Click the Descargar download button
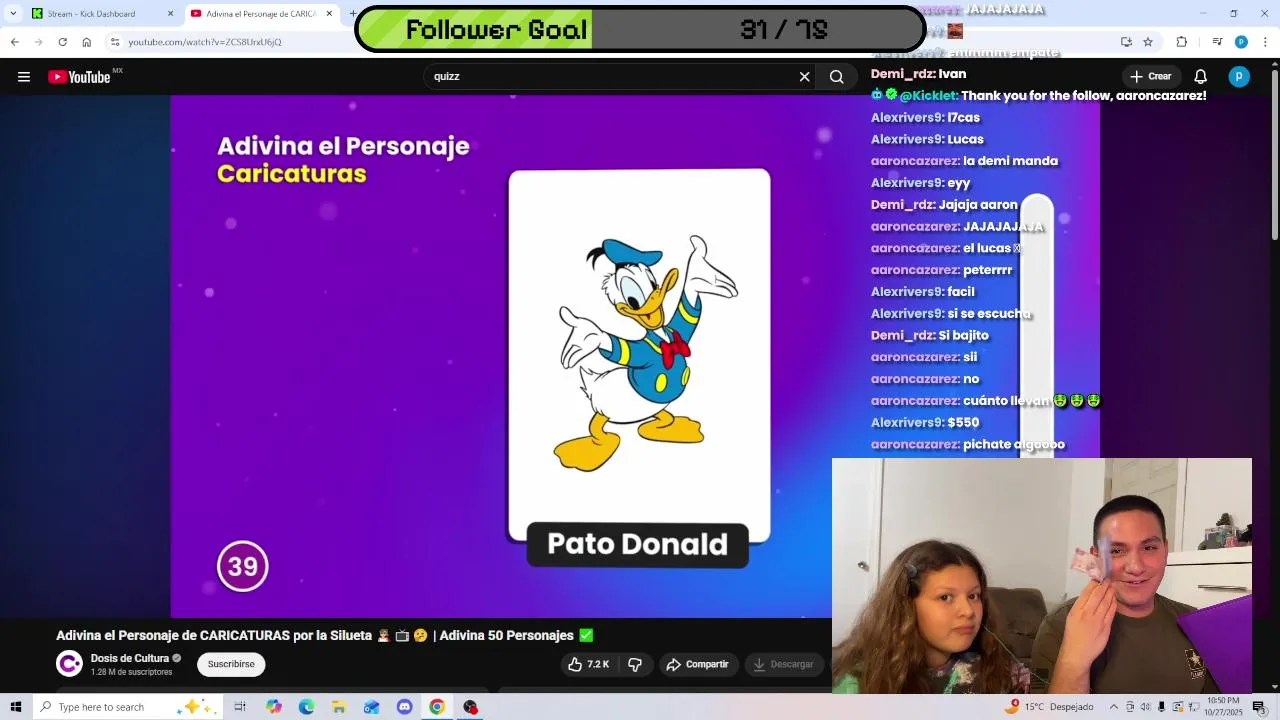The image size is (1280, 720). pos(783,664)
